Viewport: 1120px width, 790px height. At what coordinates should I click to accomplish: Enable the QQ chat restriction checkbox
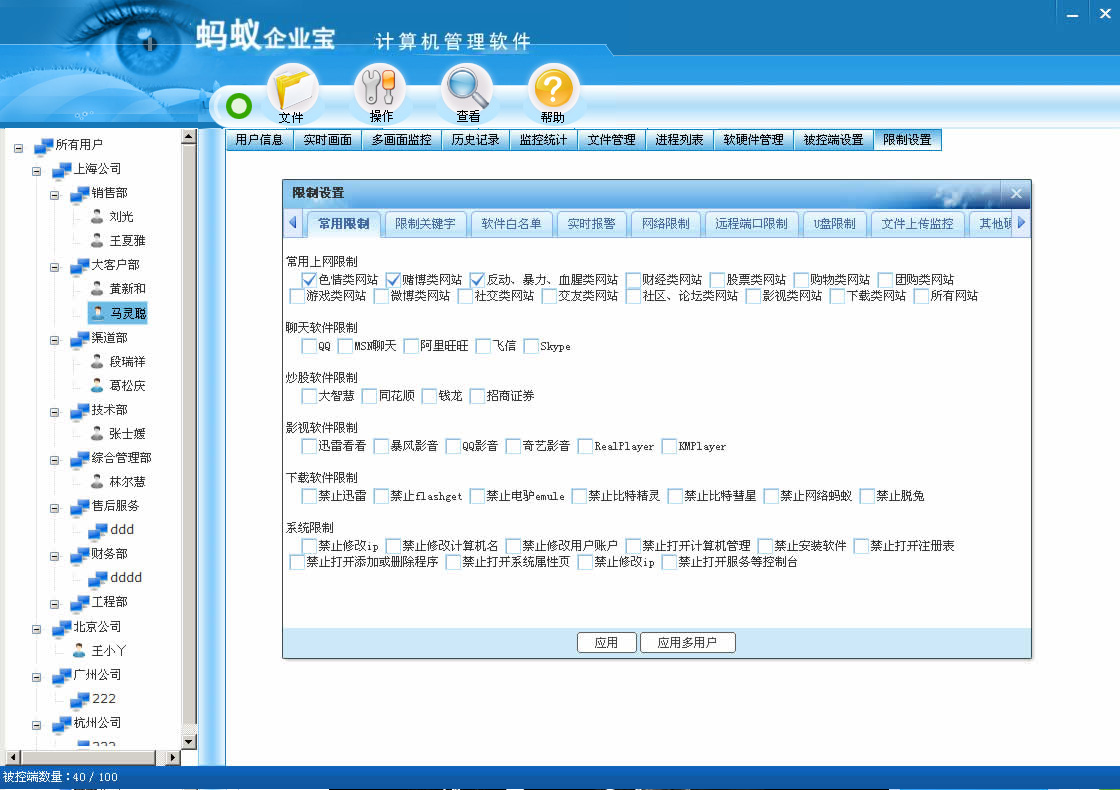pyautogui.click(x=309, y=346)
